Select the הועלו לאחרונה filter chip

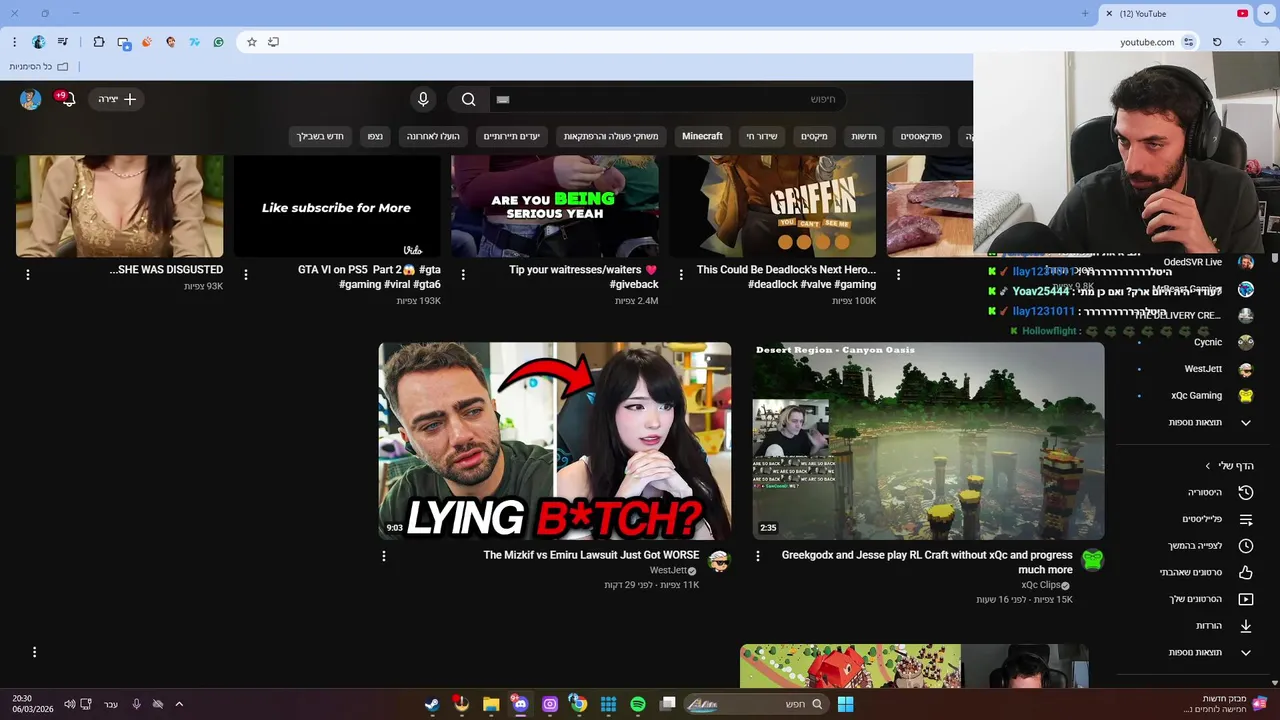[433, 136]
